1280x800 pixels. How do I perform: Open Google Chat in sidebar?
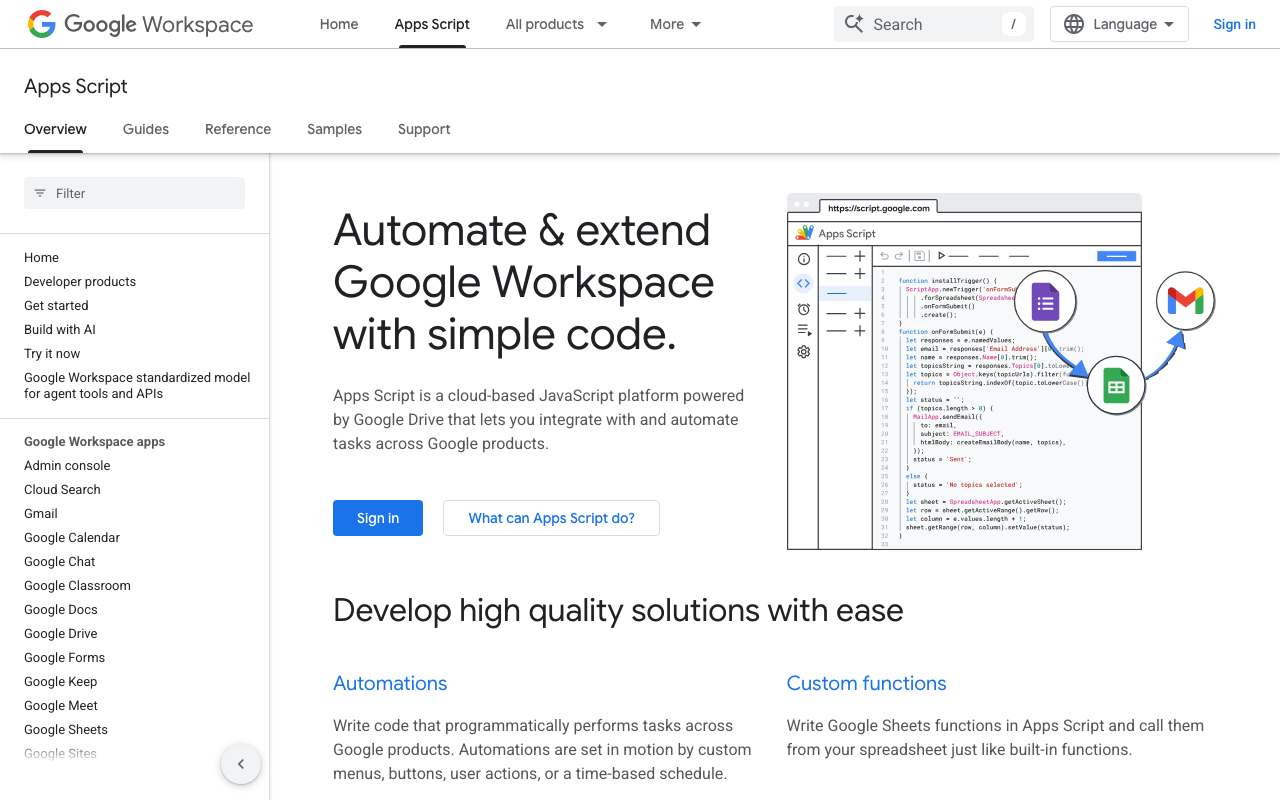coord(60,562)
